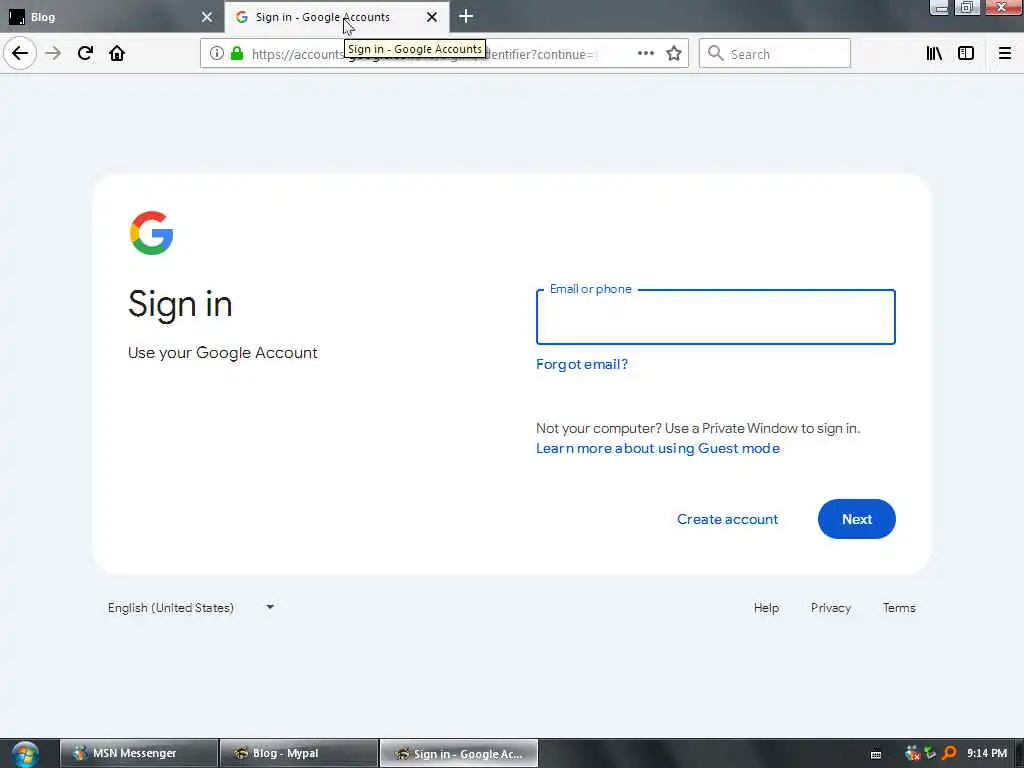Click the 9:14 PM clock

(987, 753)
